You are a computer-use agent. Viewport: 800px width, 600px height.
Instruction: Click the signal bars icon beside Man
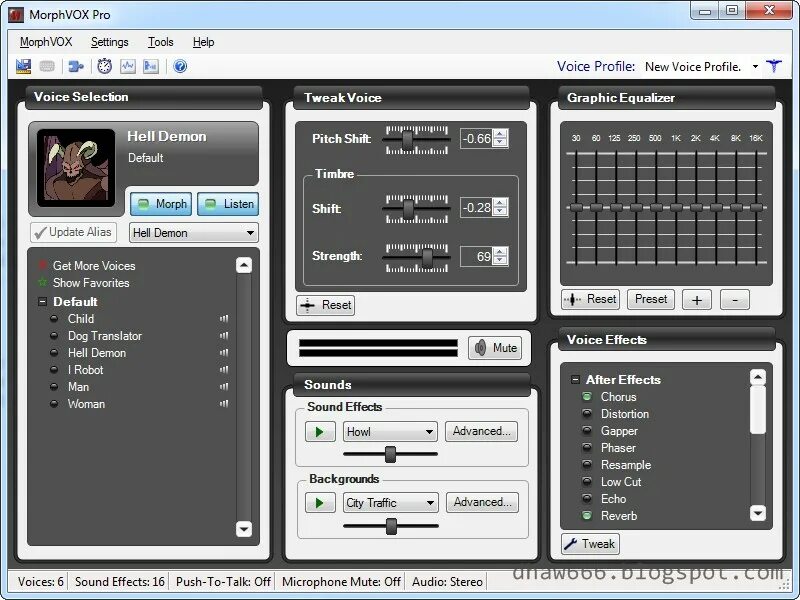[224, 387]
